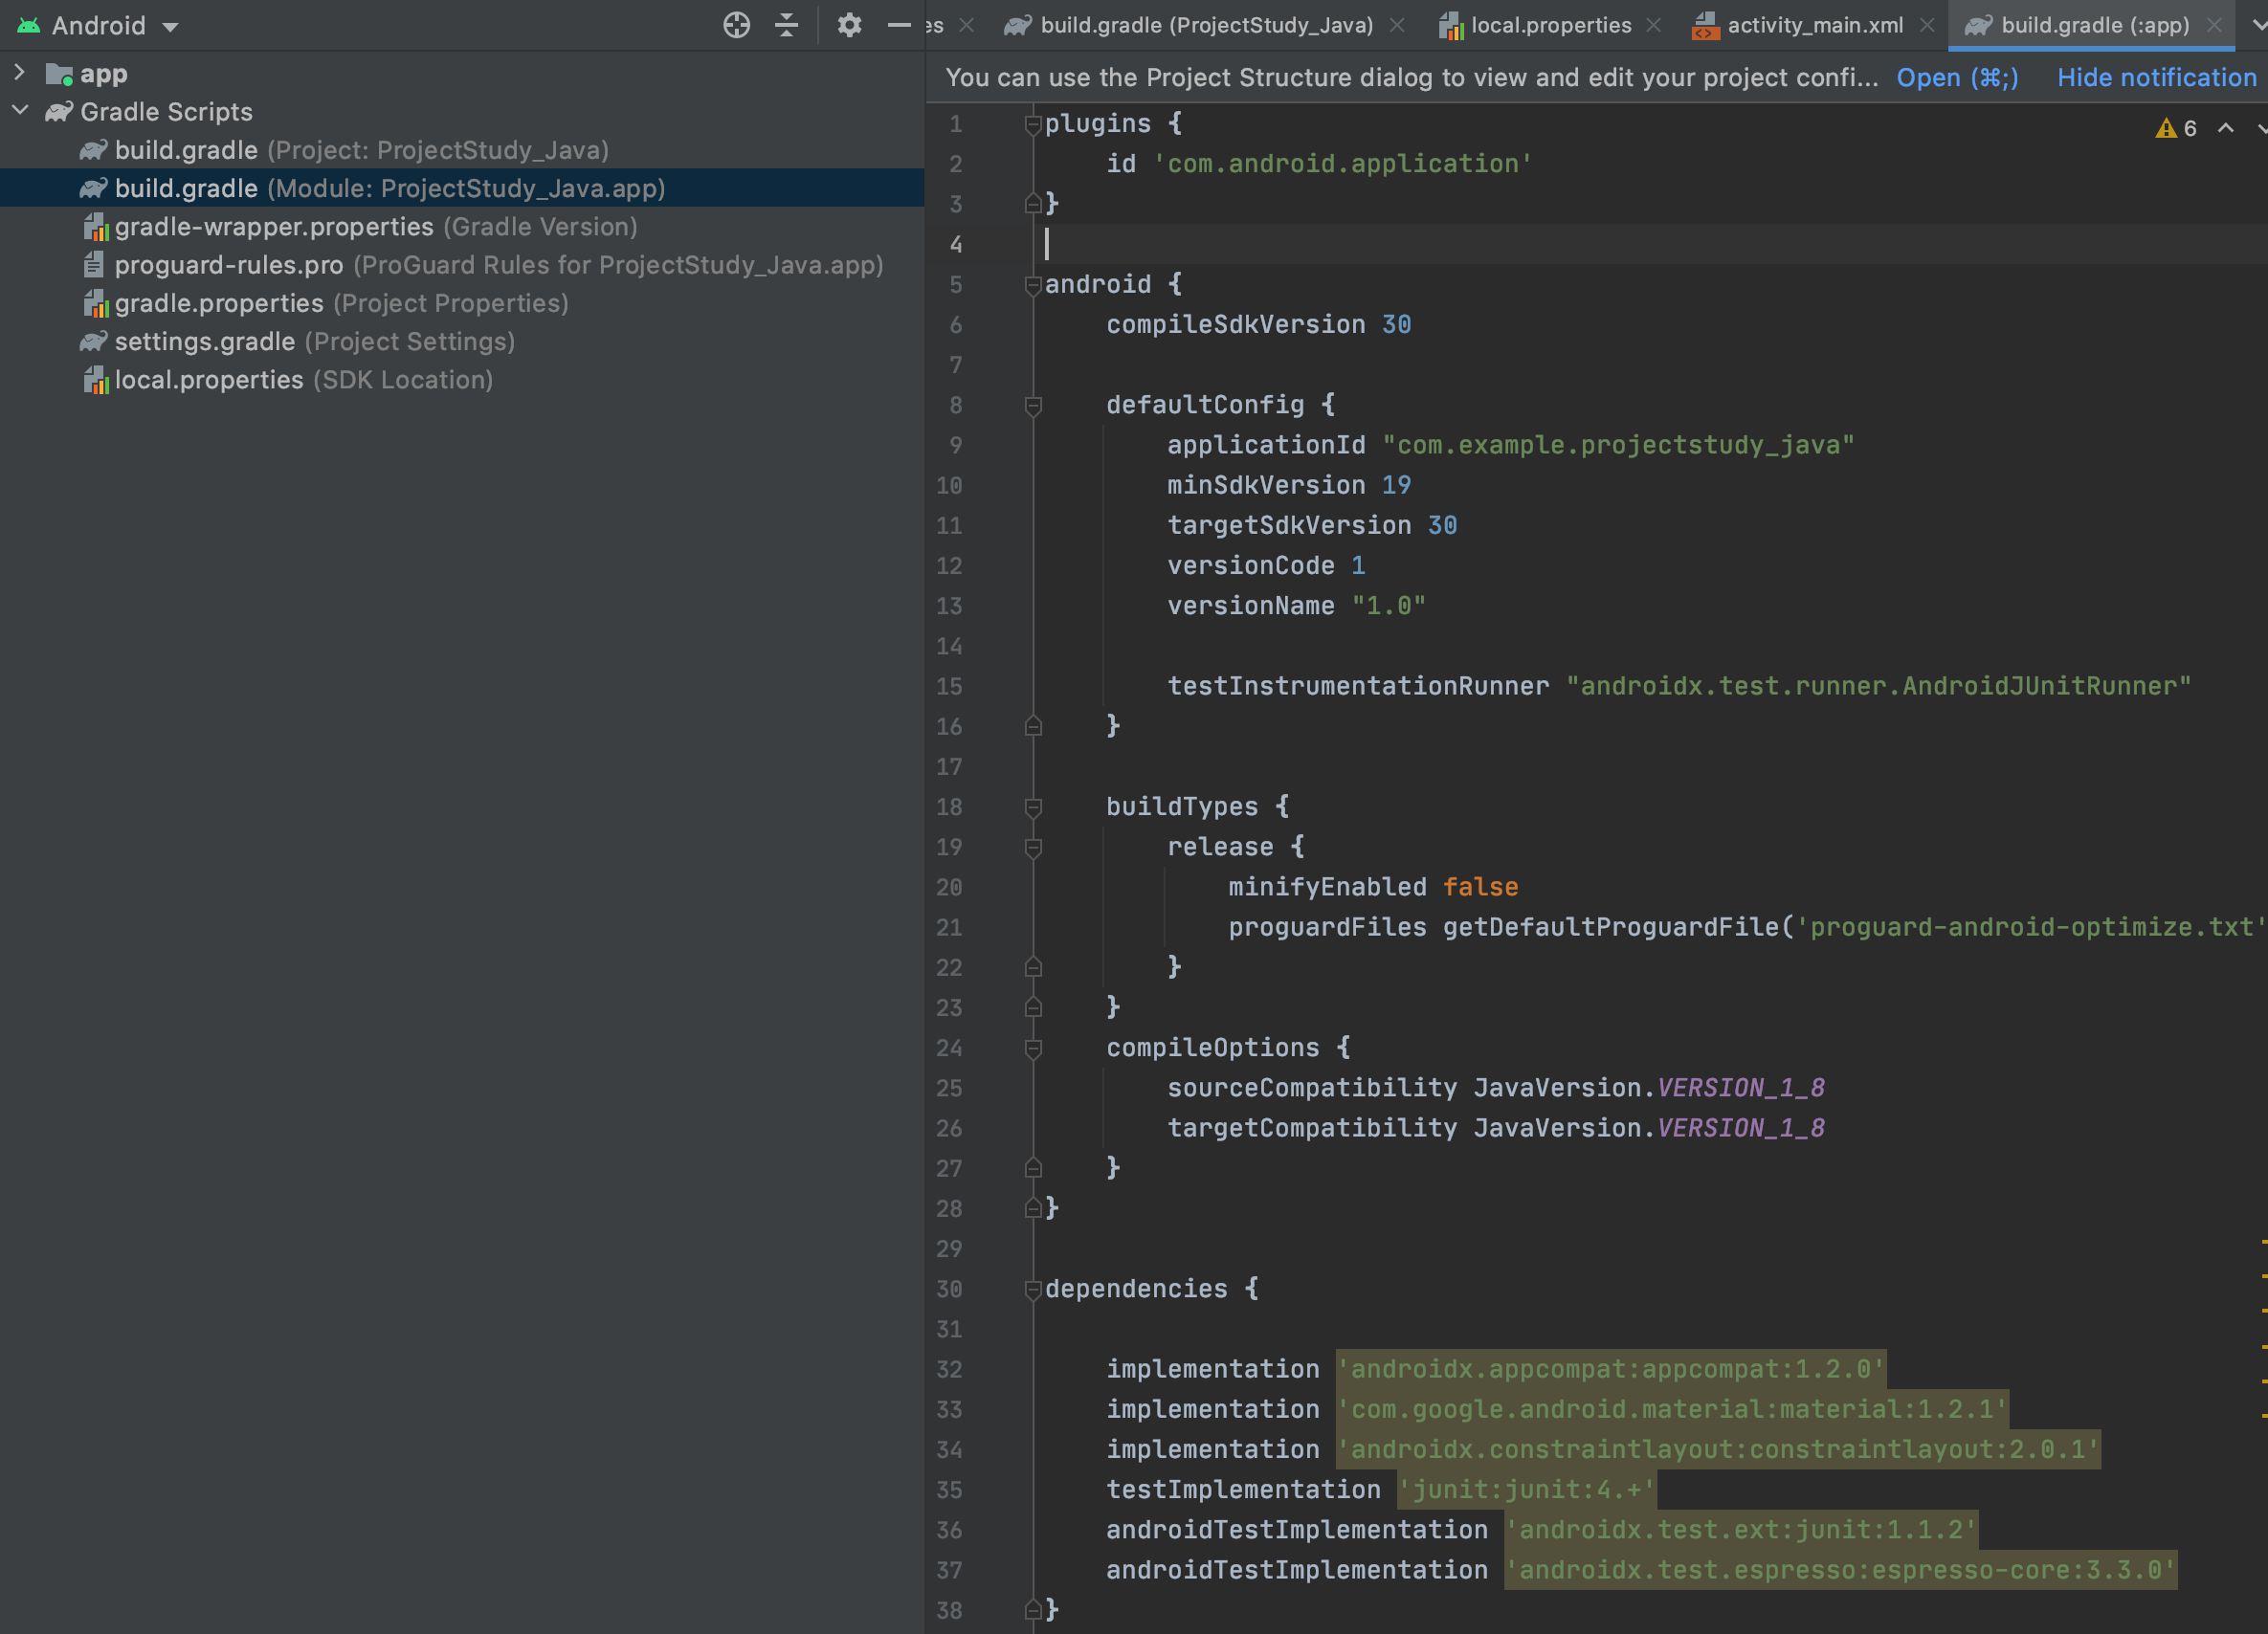Screen dimensions: 2268x1634
Task: Select settings.gradle elephant file icon
Action: pyautogui.click(x=93, y=342)
